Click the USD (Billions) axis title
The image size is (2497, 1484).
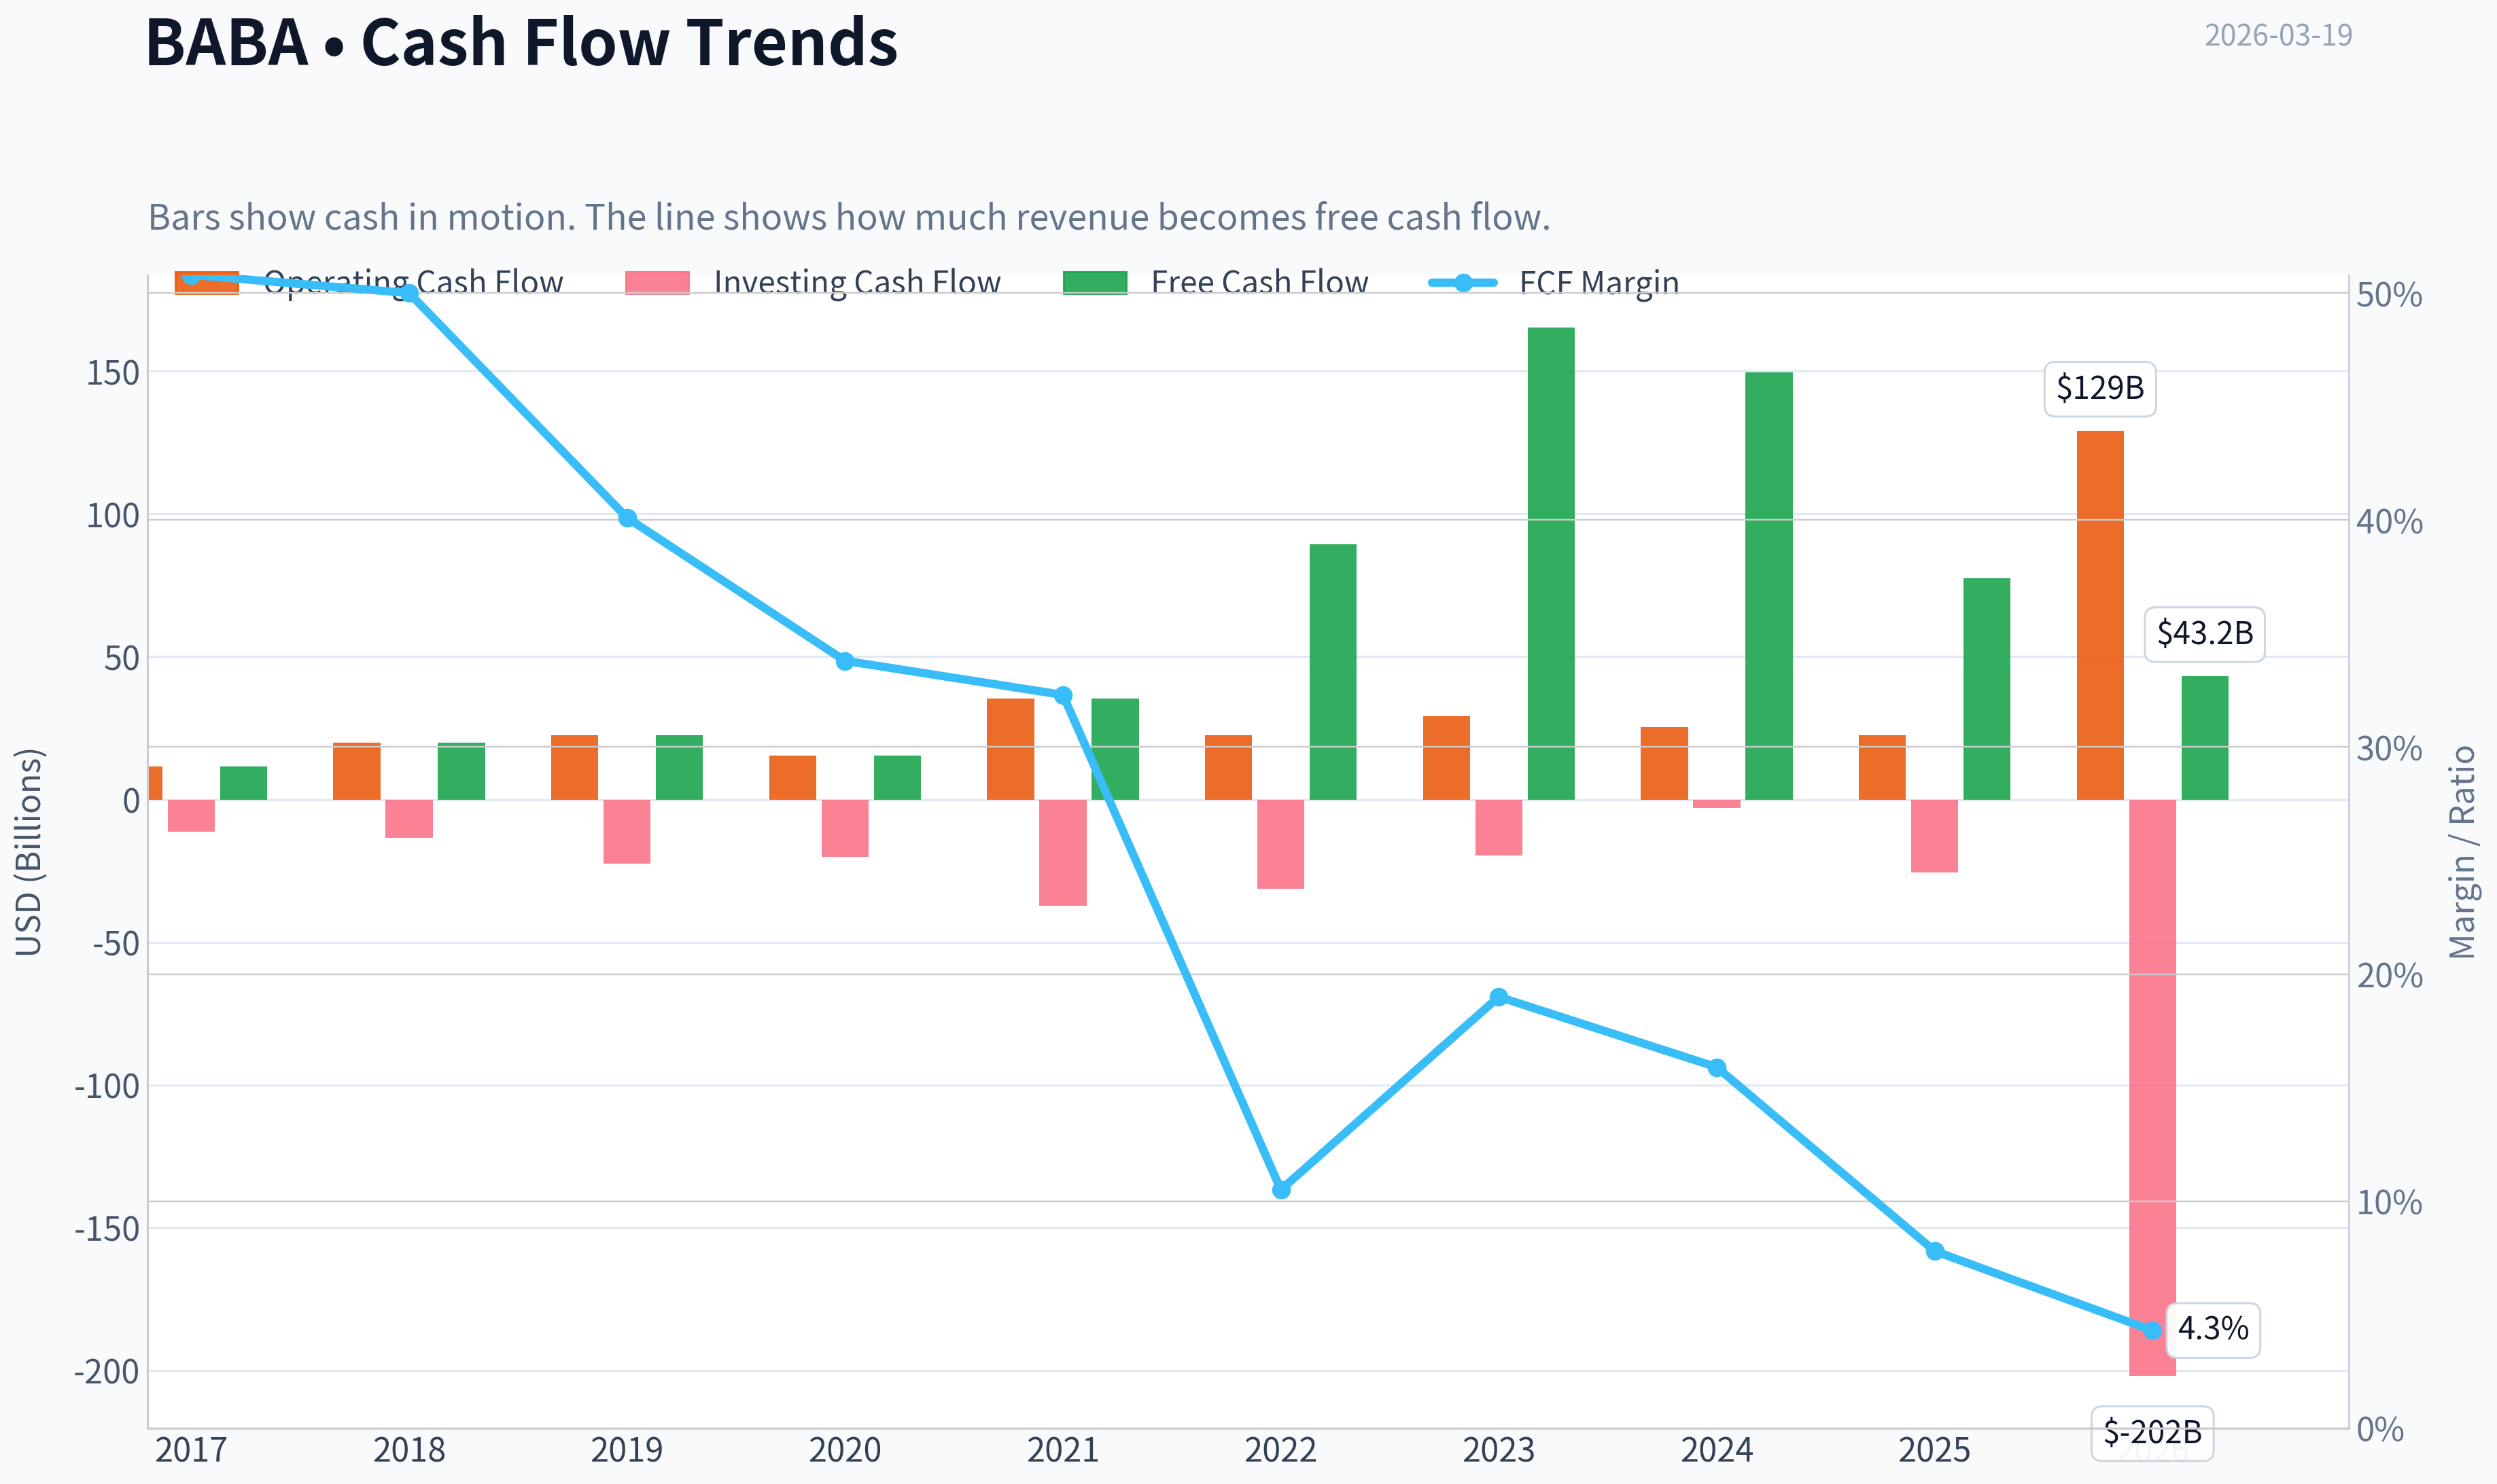coord(29,852)
